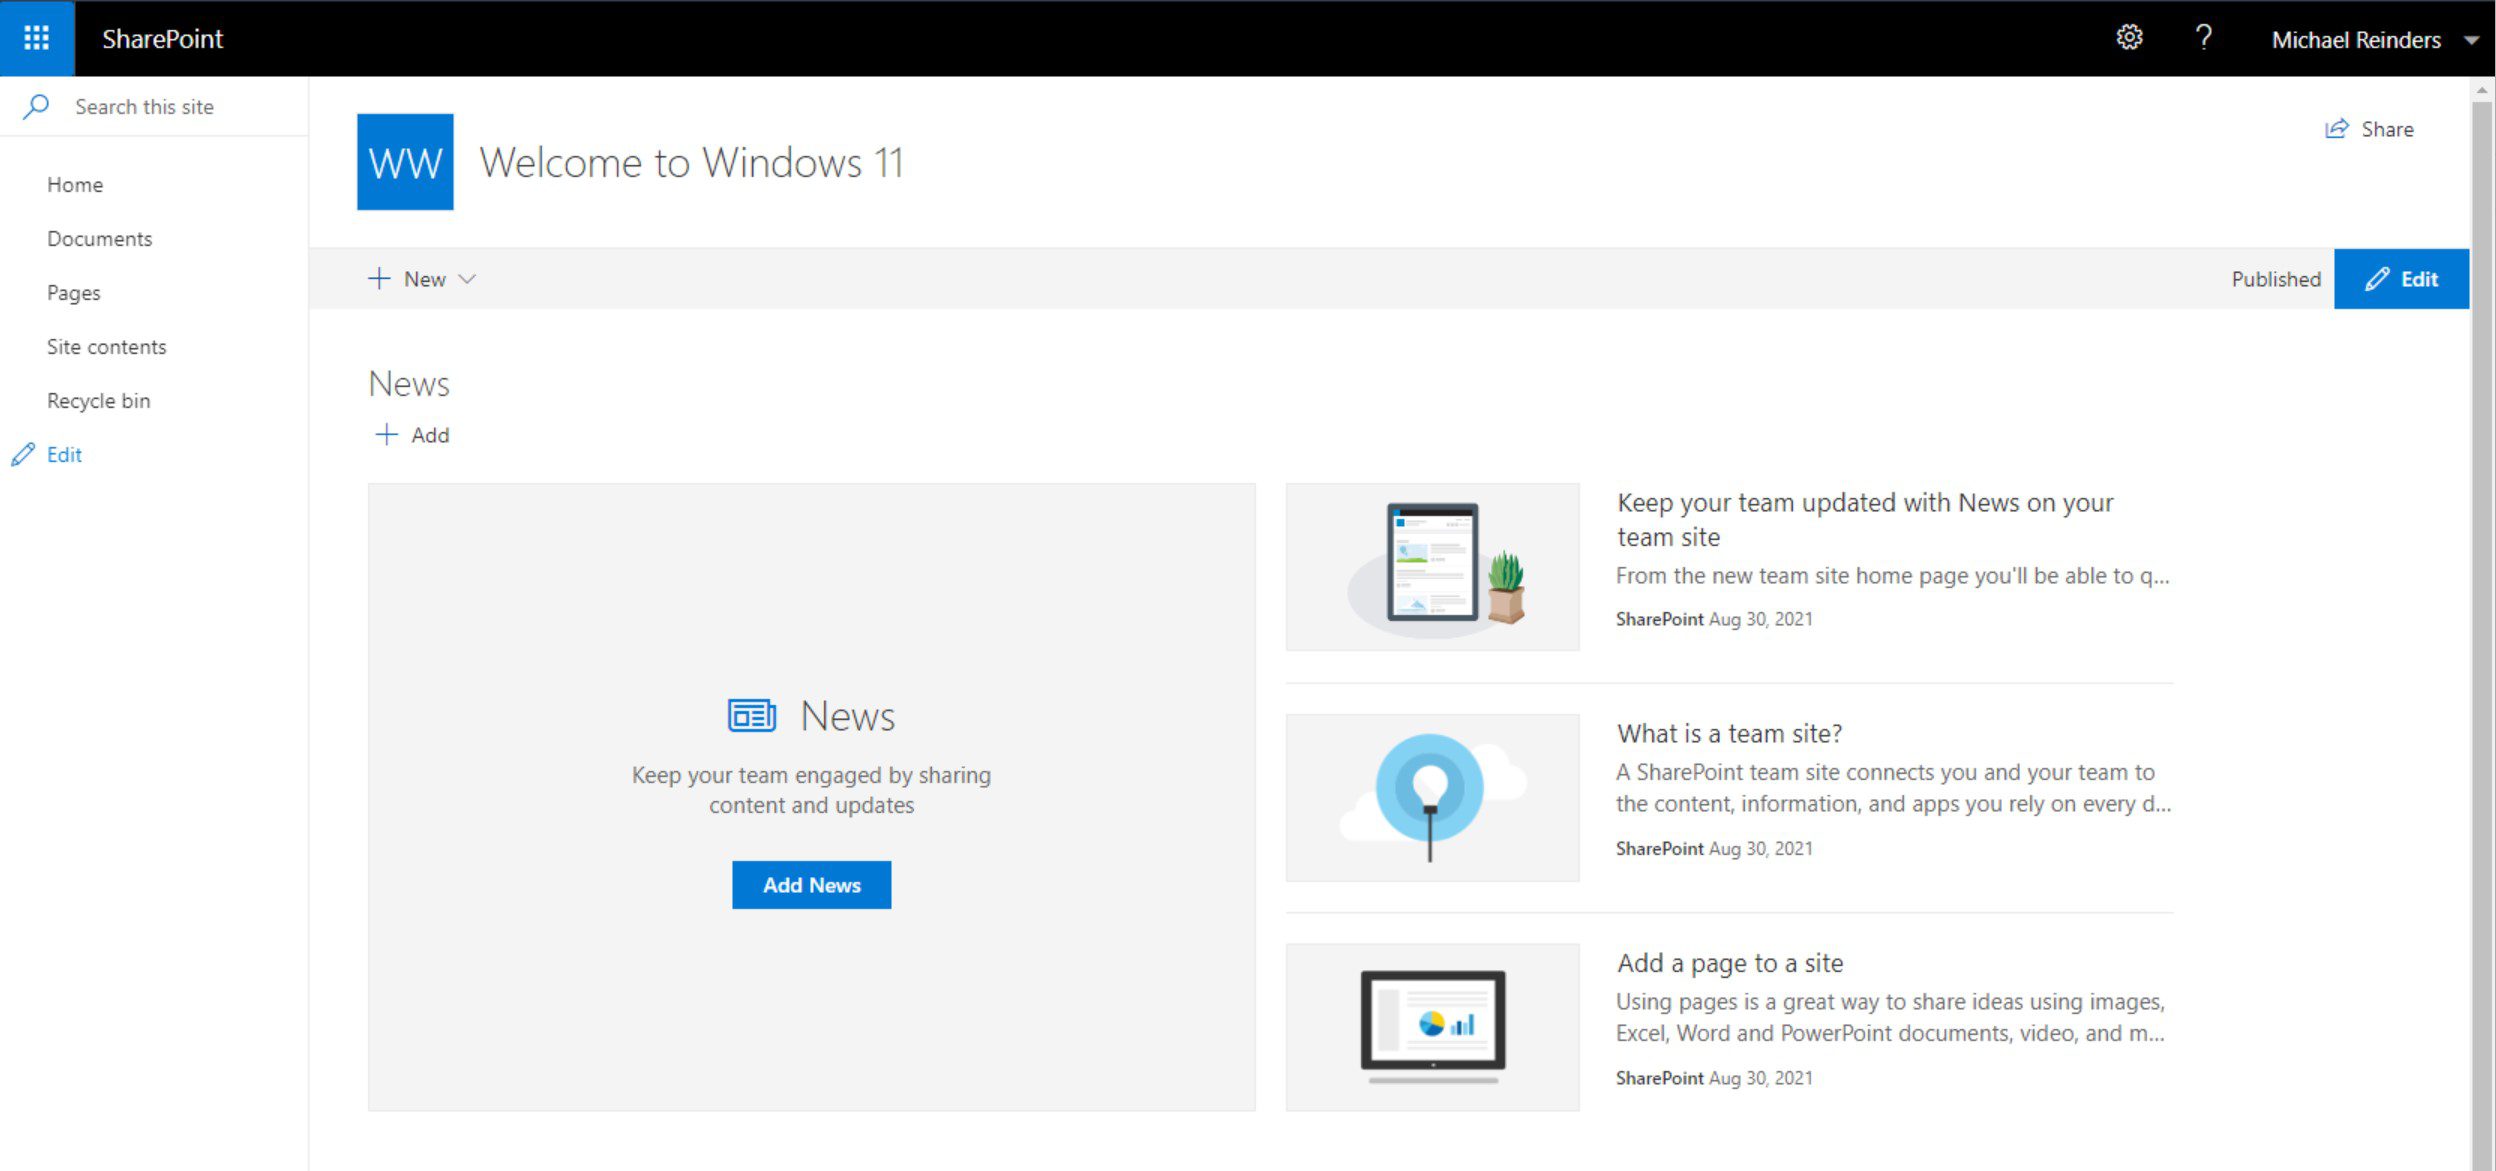
Task: Open 'What is a team site?' article
Action: [x=1729, y=734]
